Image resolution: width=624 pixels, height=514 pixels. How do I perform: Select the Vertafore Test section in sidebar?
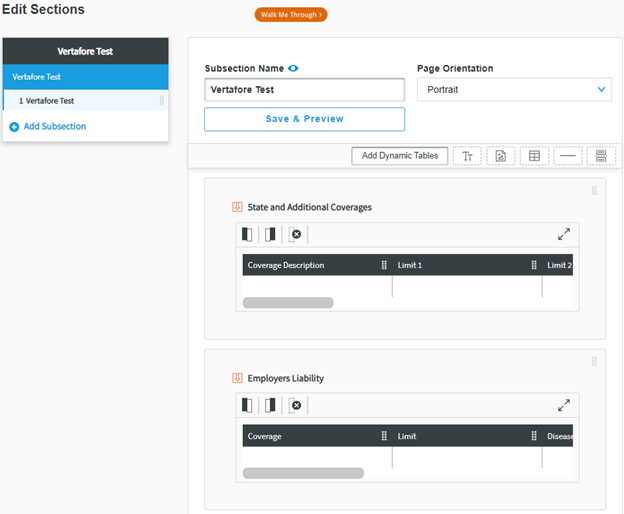pos(85,76)
